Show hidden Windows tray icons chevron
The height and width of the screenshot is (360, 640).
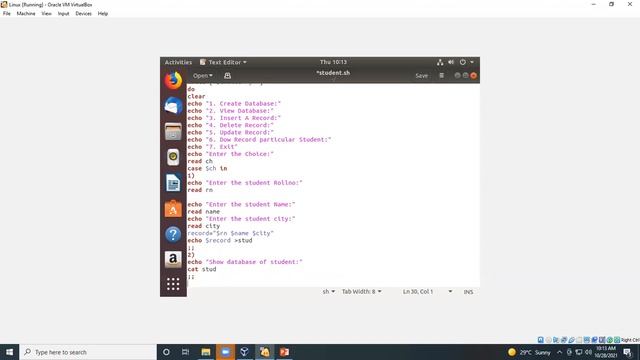[560, 352]
